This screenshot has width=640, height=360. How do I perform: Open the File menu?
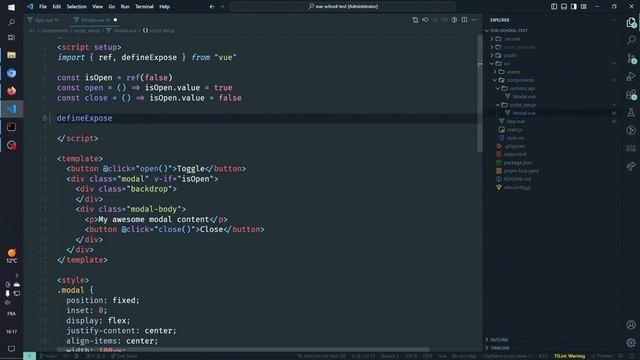coord(43,7)
